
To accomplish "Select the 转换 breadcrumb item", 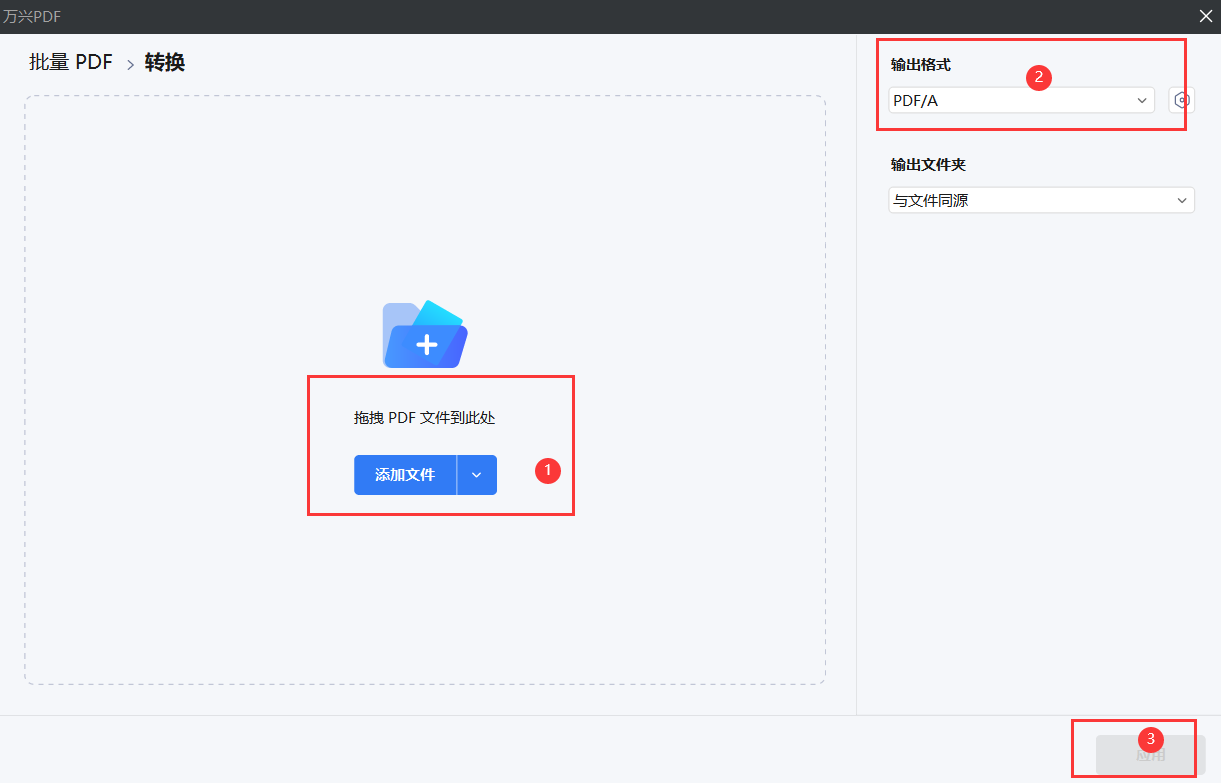I will [x=165, y=62].
